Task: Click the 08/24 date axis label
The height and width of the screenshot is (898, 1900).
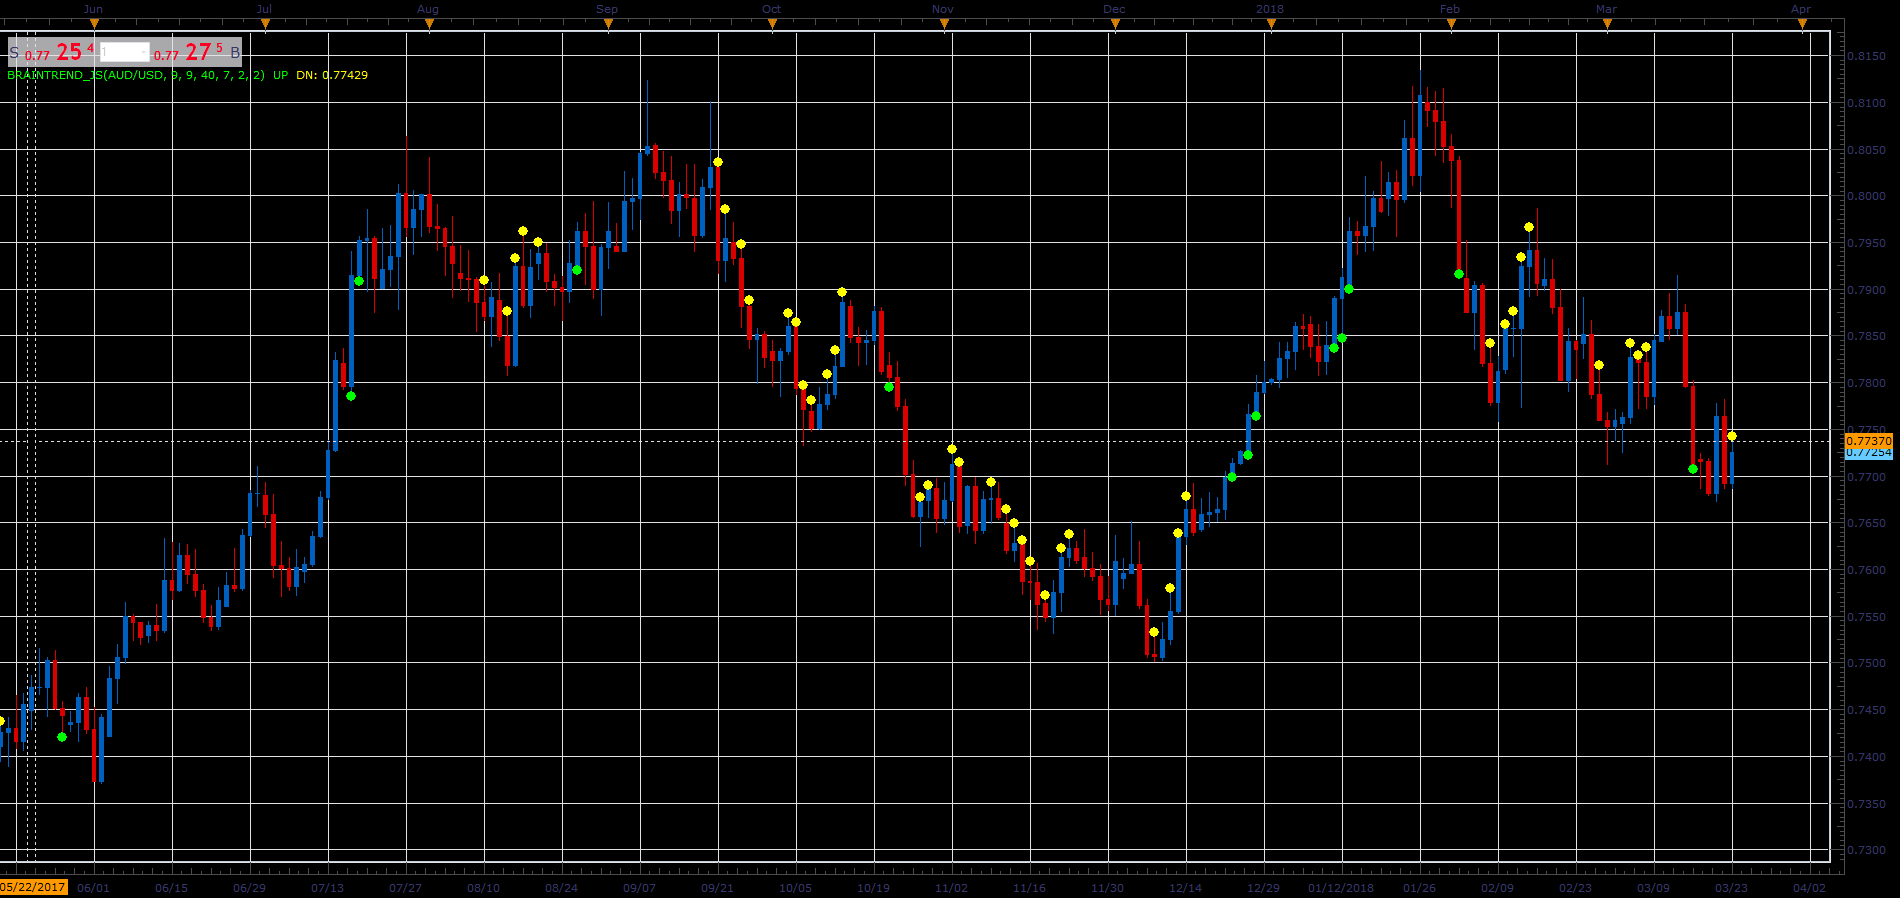Action: pos(562,888)
